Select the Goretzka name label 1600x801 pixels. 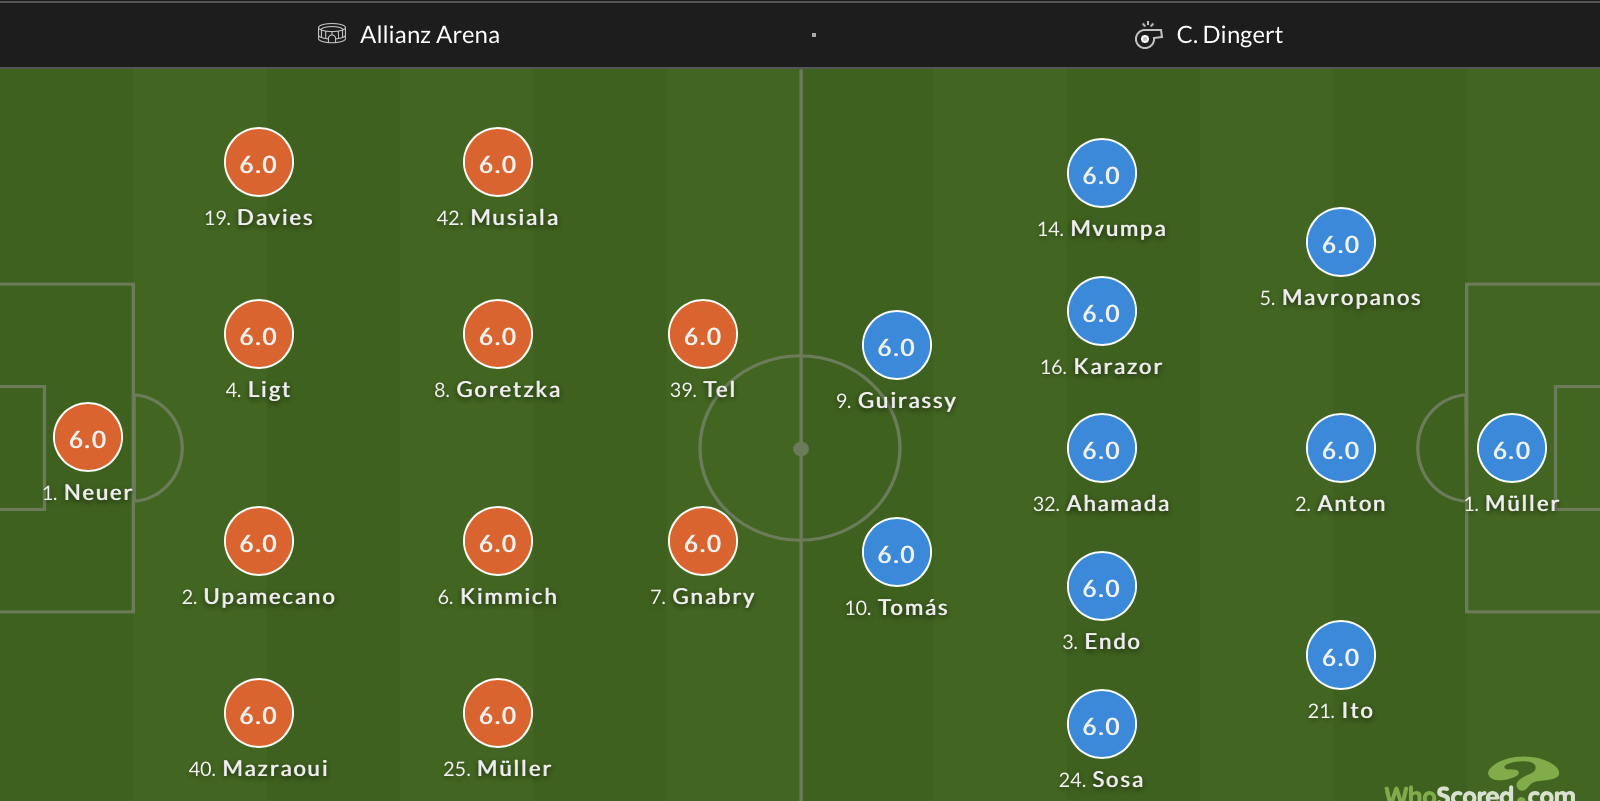tap(508, 390)
